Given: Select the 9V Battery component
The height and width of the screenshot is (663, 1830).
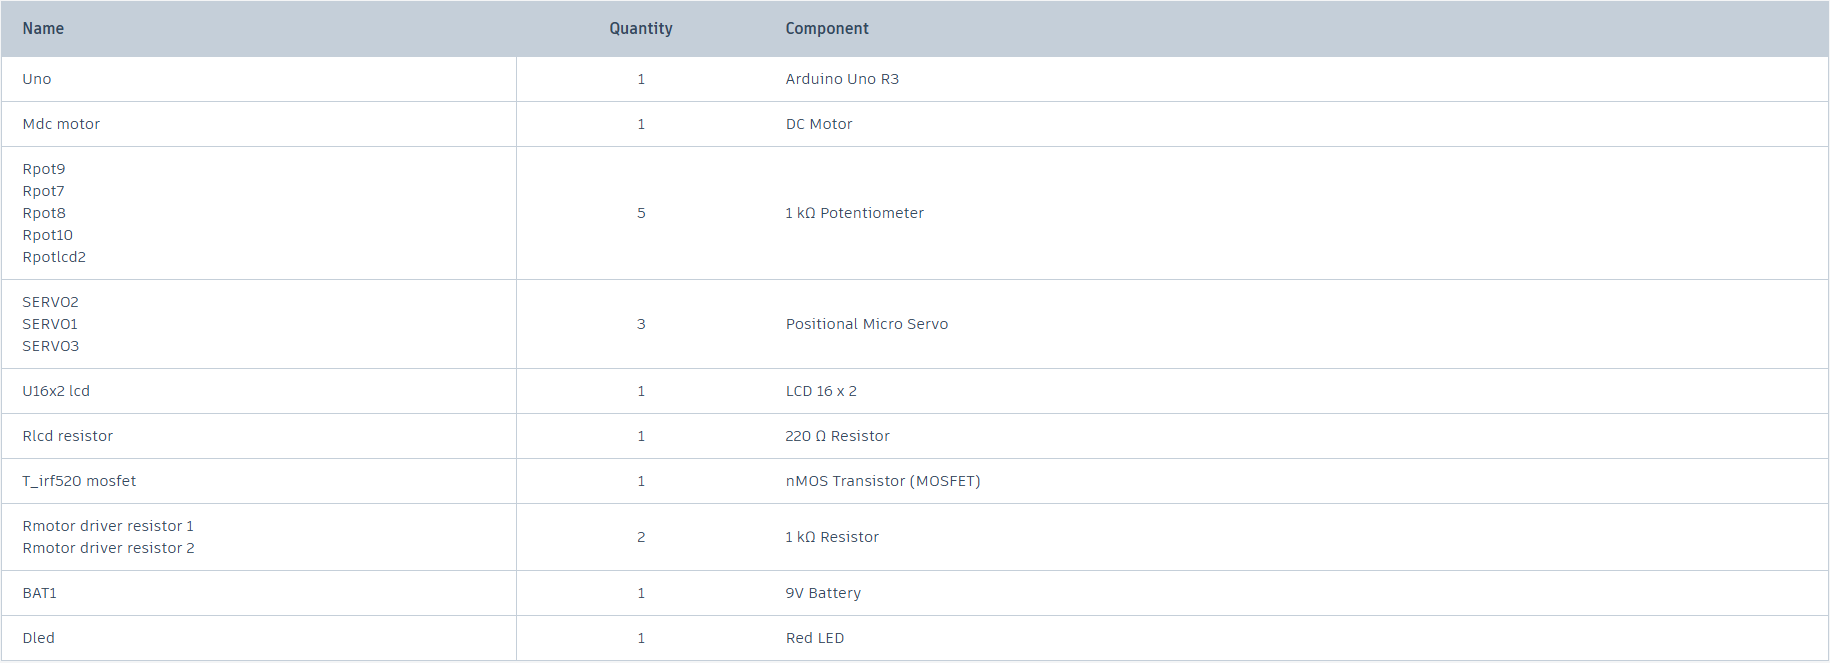Looking at the screenshot, I should point(823,593).
